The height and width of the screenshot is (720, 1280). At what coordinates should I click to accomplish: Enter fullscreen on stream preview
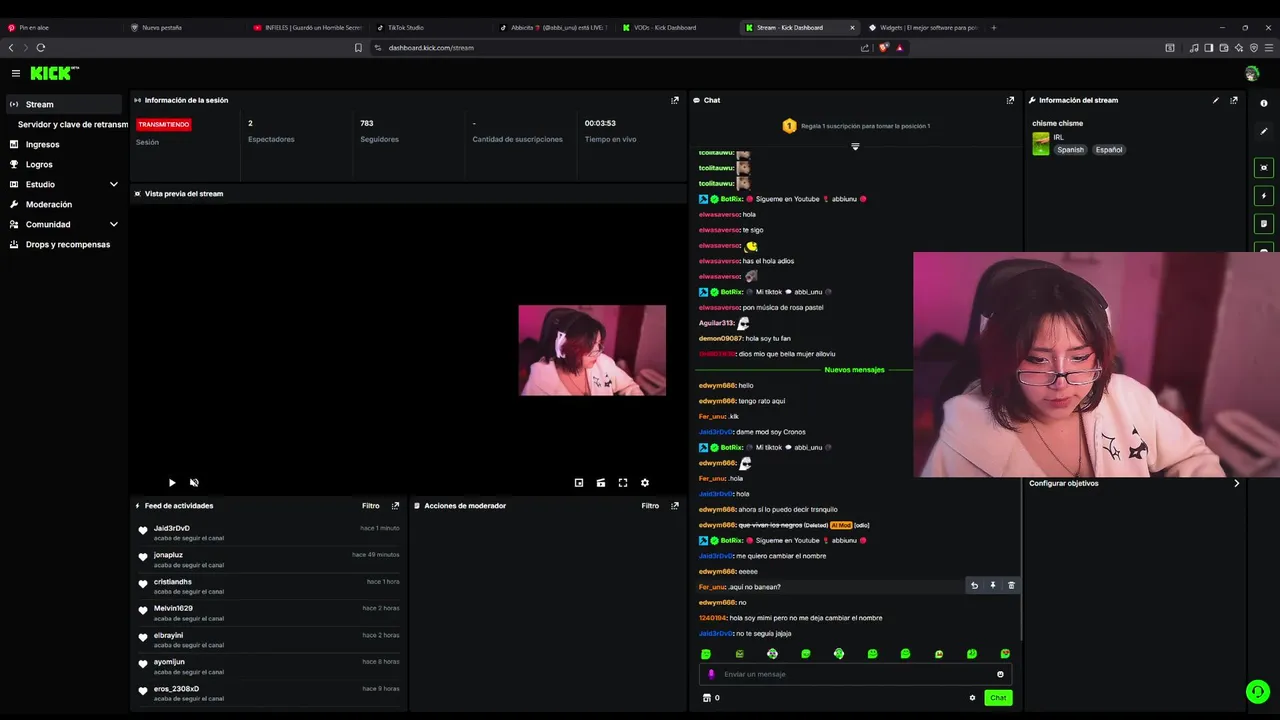623,483
